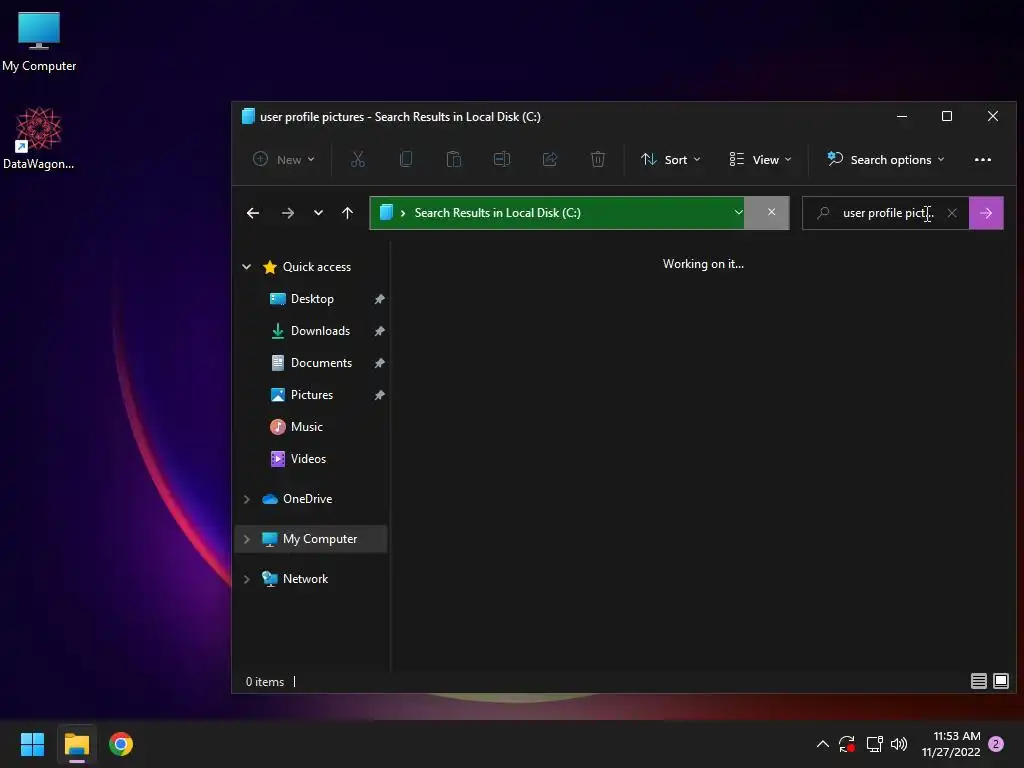Clear the search box text
The image size is (1024, 768).
pyautogui.click(x=952, y=213)
